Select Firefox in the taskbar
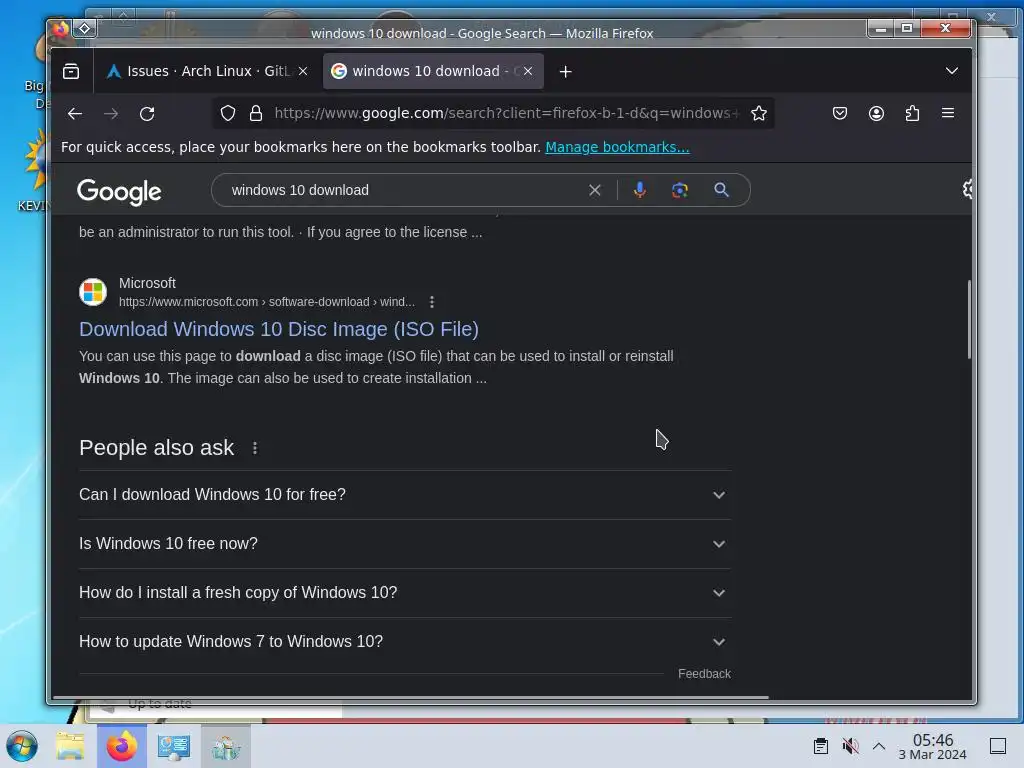 point(122,746)
